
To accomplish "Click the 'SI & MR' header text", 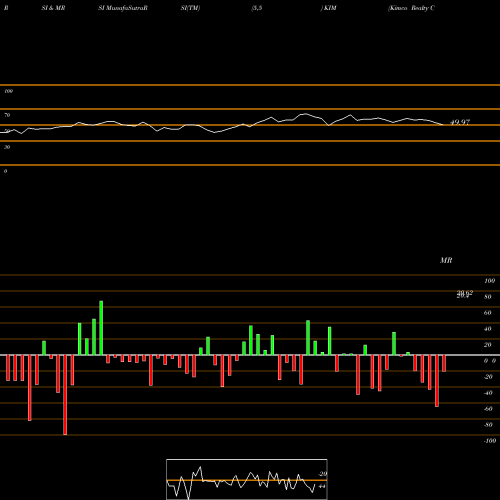I will point(53,8).
